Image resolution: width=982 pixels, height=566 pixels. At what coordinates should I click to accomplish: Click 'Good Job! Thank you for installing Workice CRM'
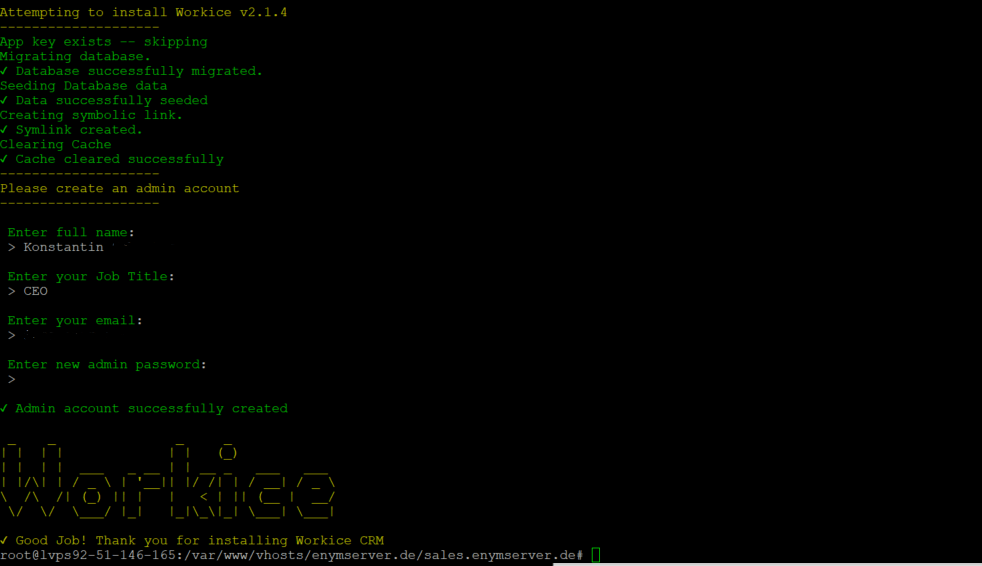tap(199, 540)
